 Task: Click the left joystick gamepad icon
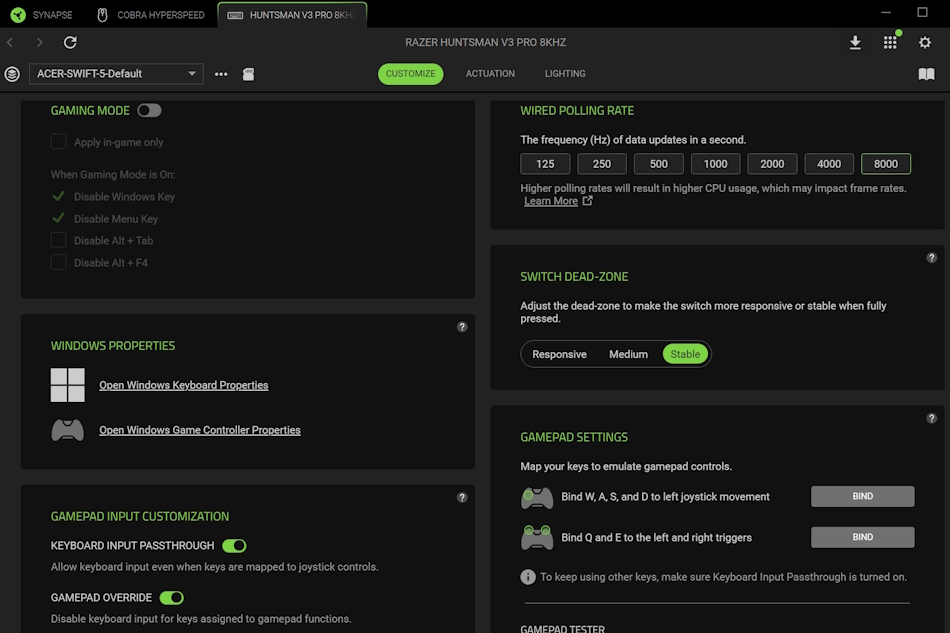pyautogui.click(x=537, y=498)
